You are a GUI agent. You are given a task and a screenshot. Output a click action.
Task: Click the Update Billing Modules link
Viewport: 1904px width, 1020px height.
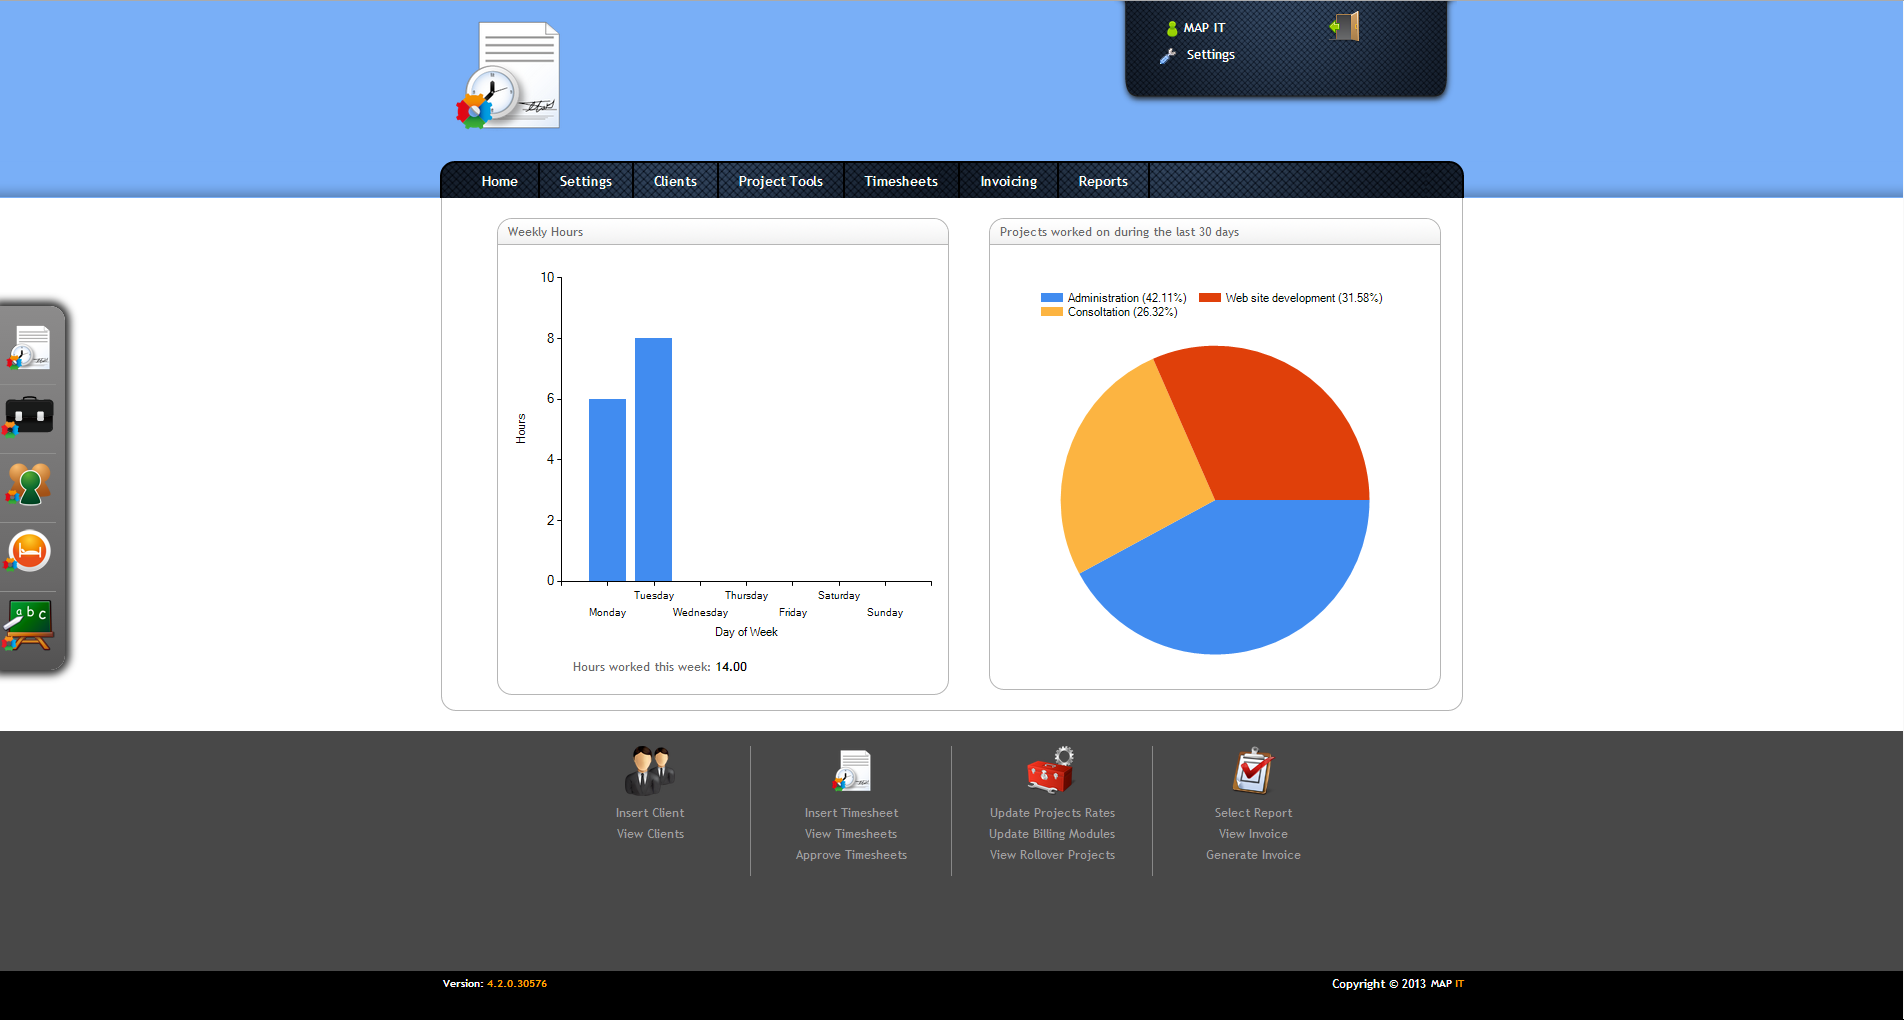tap(1052, 834)
